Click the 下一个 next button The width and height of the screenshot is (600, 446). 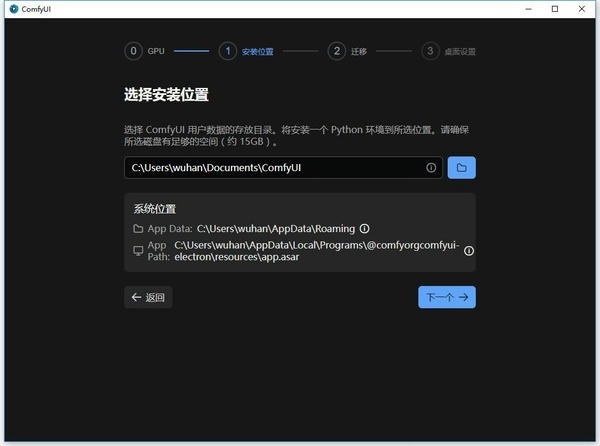click(447, 297)
